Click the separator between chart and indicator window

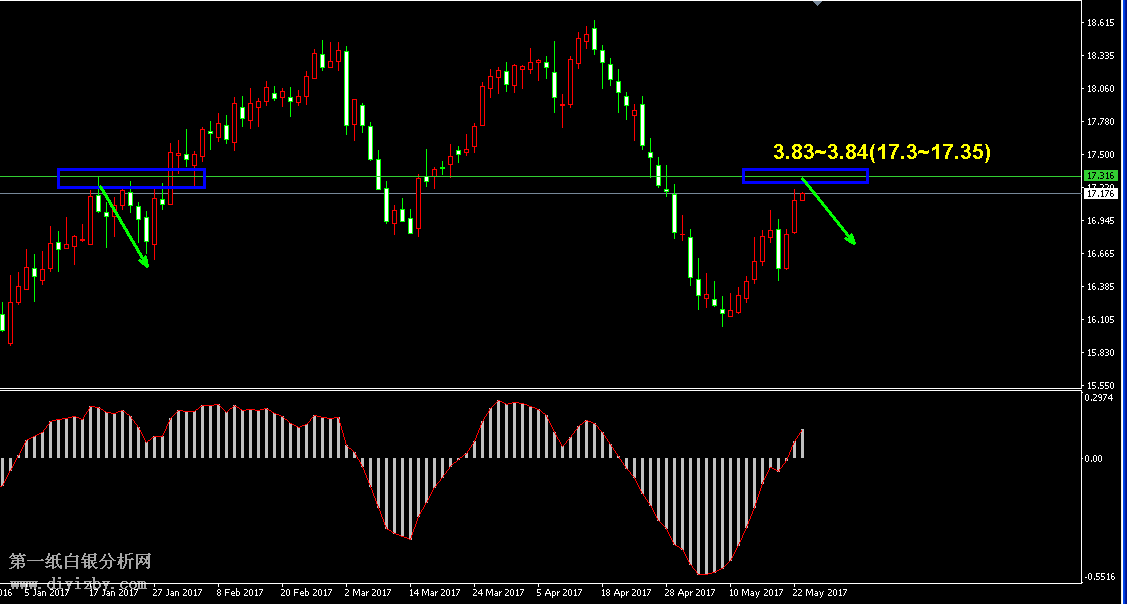(540, 388)
